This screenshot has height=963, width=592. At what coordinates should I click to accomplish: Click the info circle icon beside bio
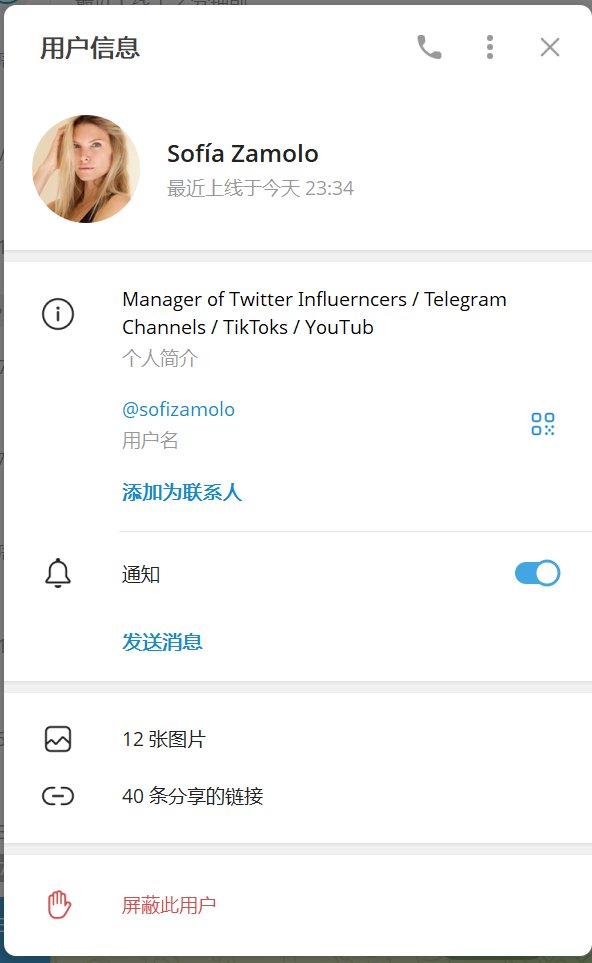[58, 314]
